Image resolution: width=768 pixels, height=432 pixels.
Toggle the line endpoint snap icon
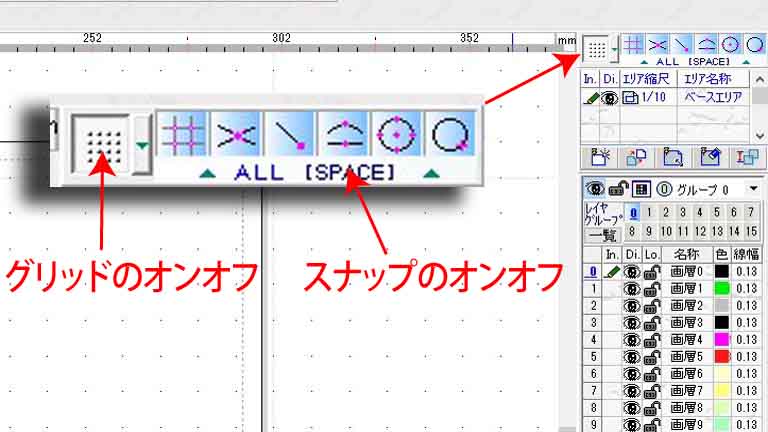pos(290,134)
